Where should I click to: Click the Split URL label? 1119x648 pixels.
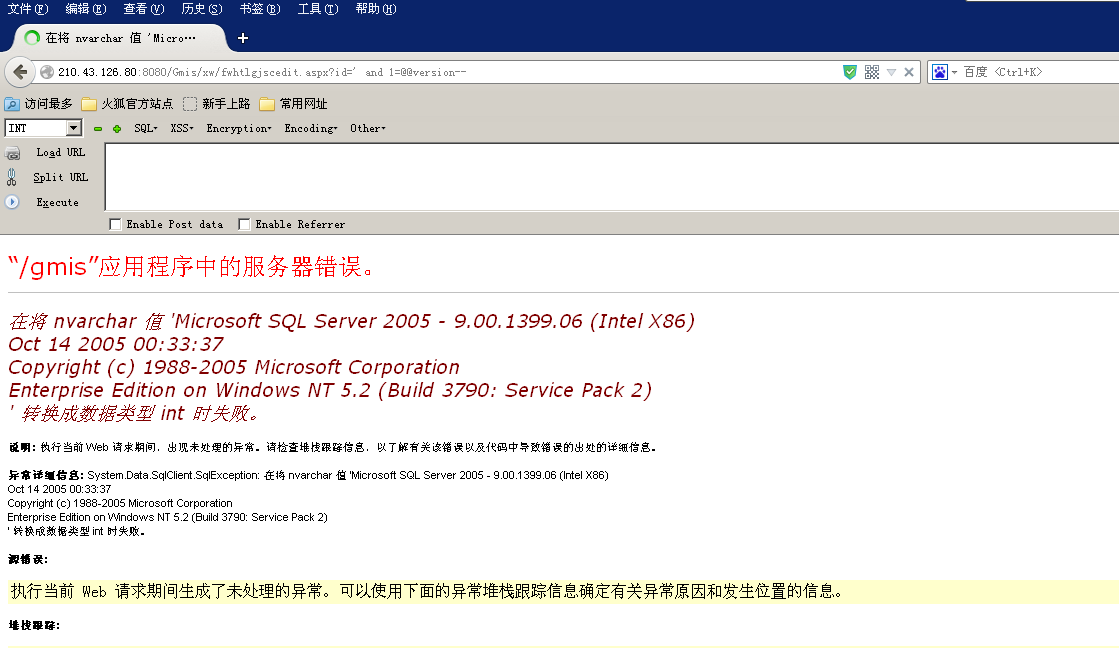(x=61, y=177)
